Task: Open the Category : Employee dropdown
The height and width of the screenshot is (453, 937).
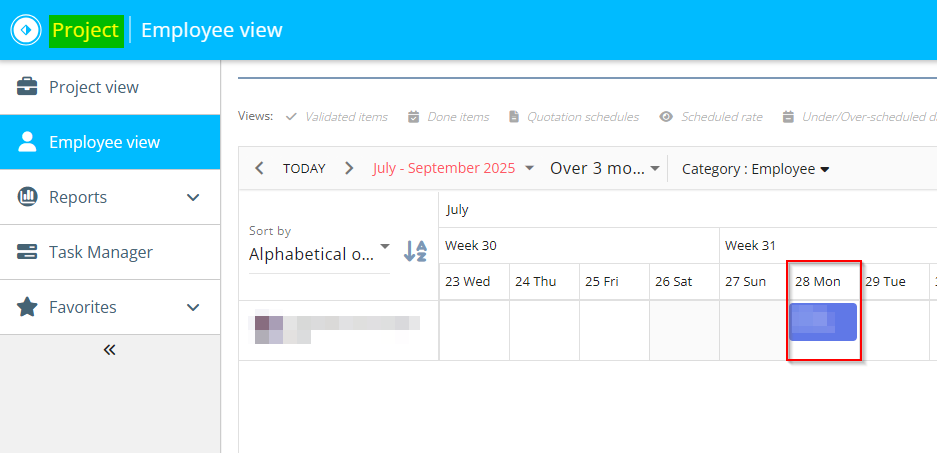Action: [755, 169]
